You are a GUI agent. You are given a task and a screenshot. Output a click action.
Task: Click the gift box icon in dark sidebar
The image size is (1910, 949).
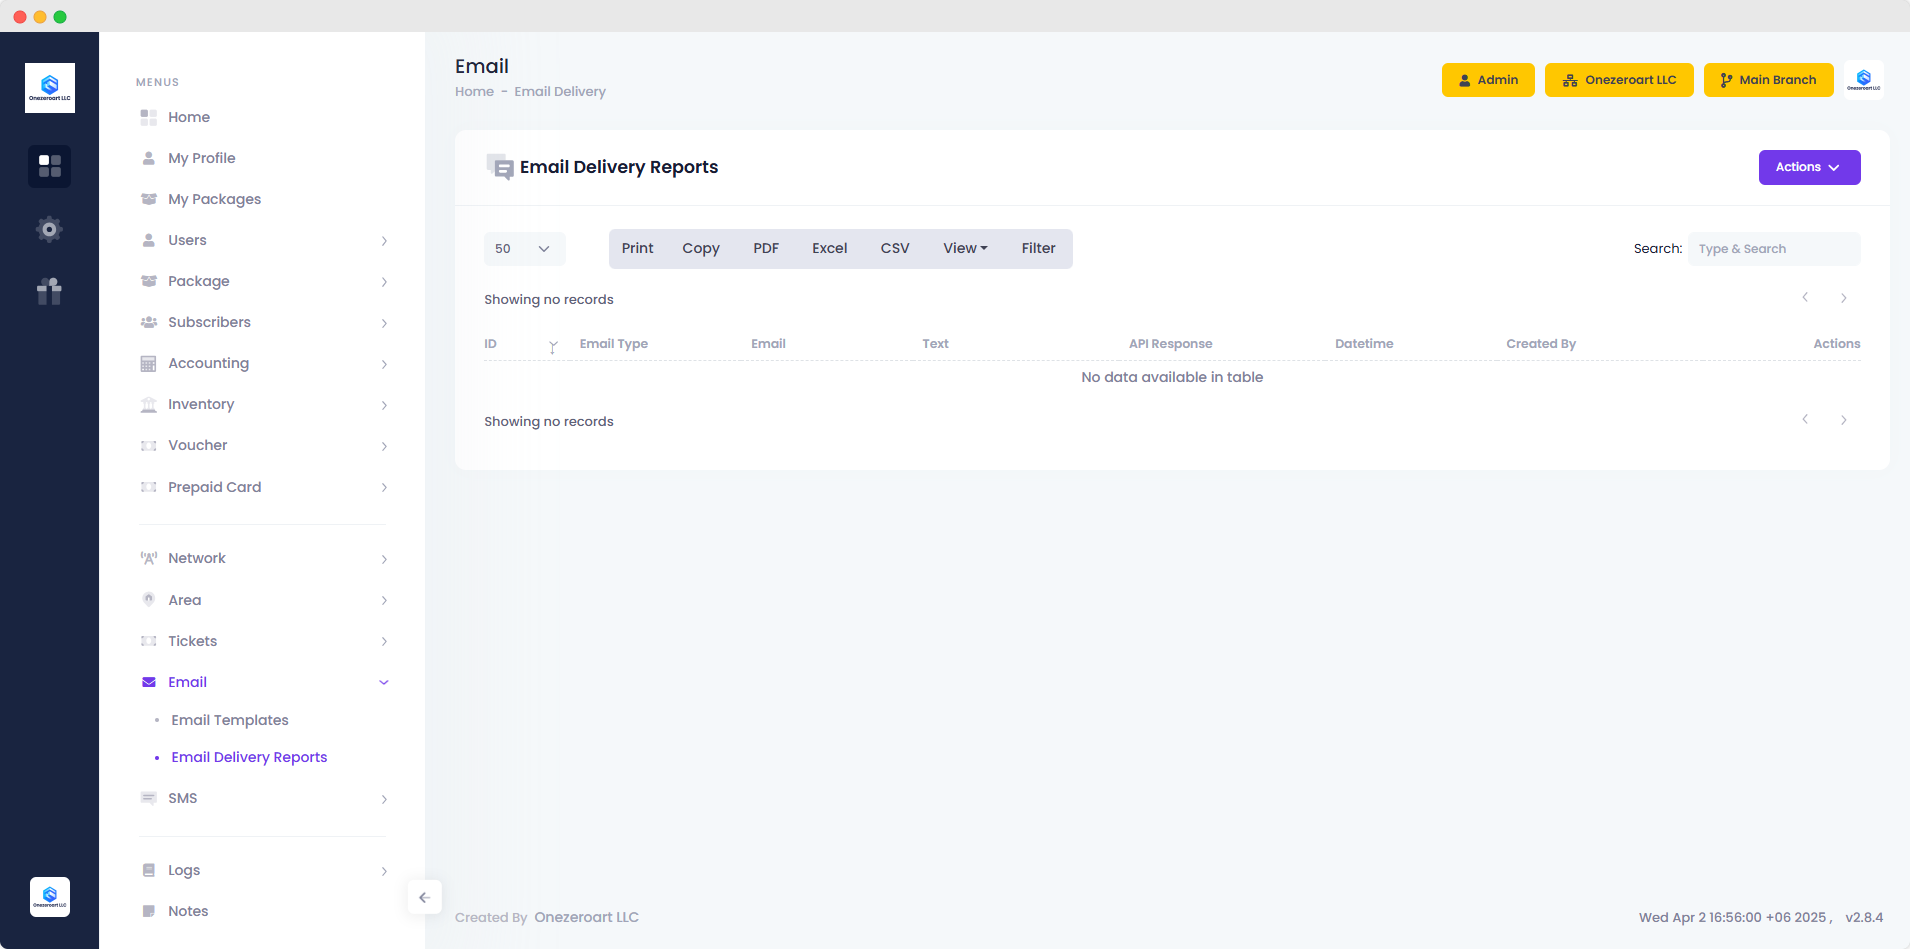click(50, 291)
